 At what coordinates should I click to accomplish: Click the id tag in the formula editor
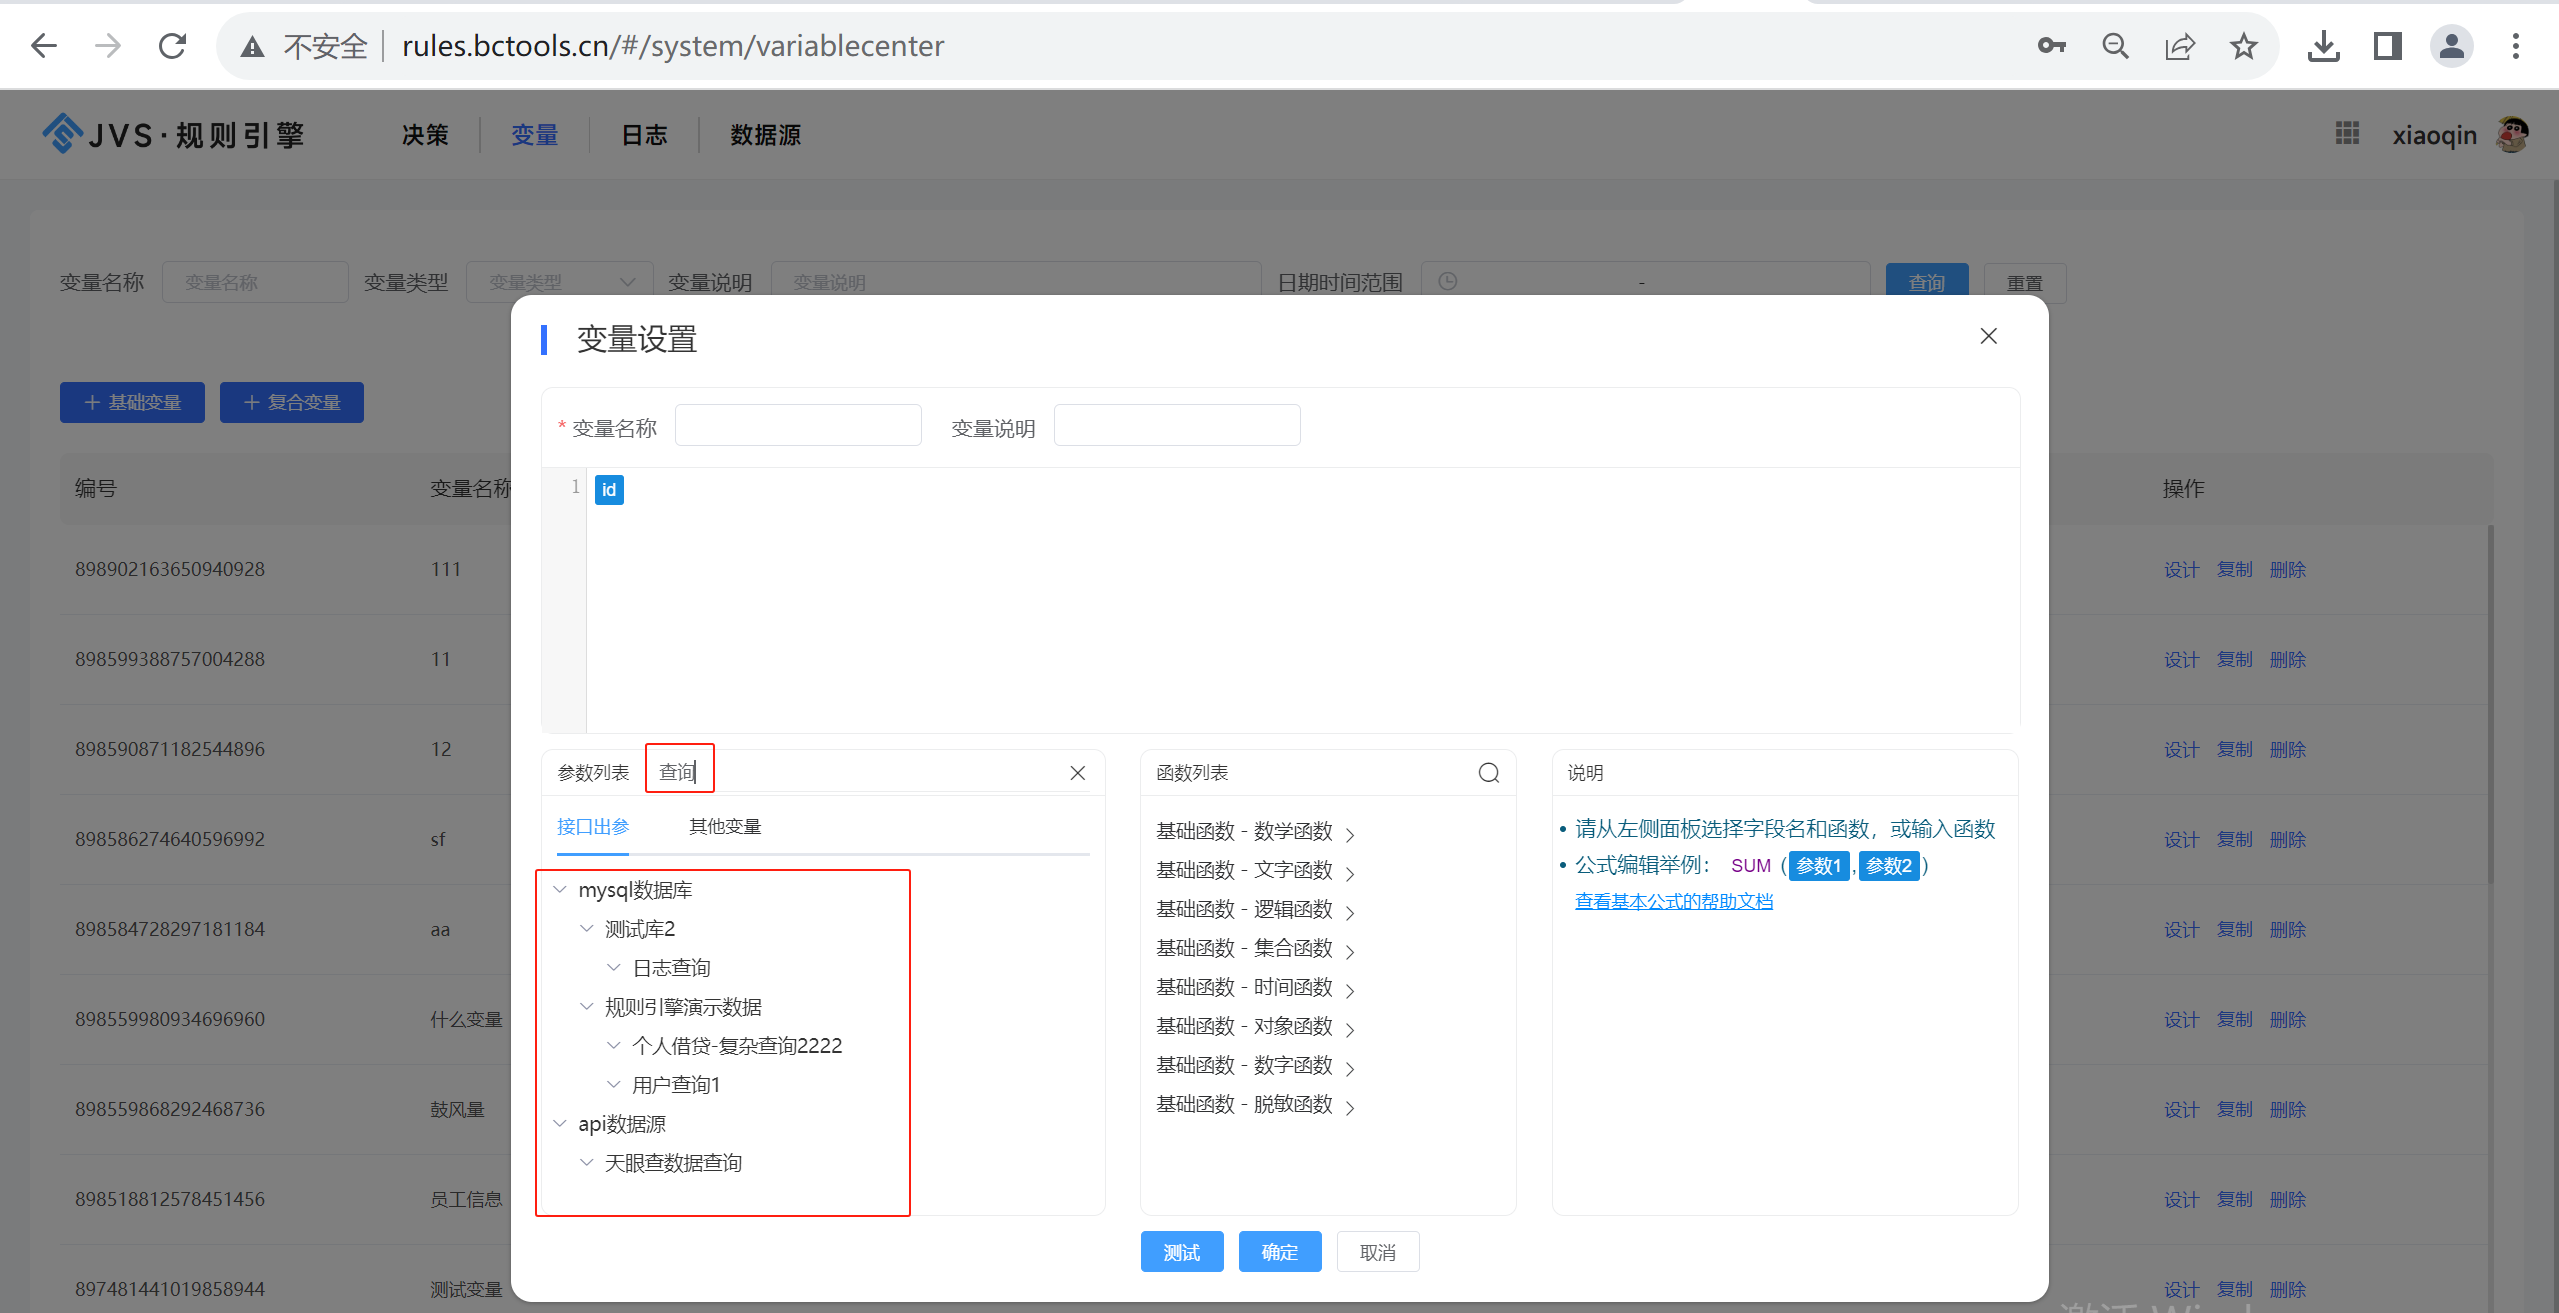point(609,490)
